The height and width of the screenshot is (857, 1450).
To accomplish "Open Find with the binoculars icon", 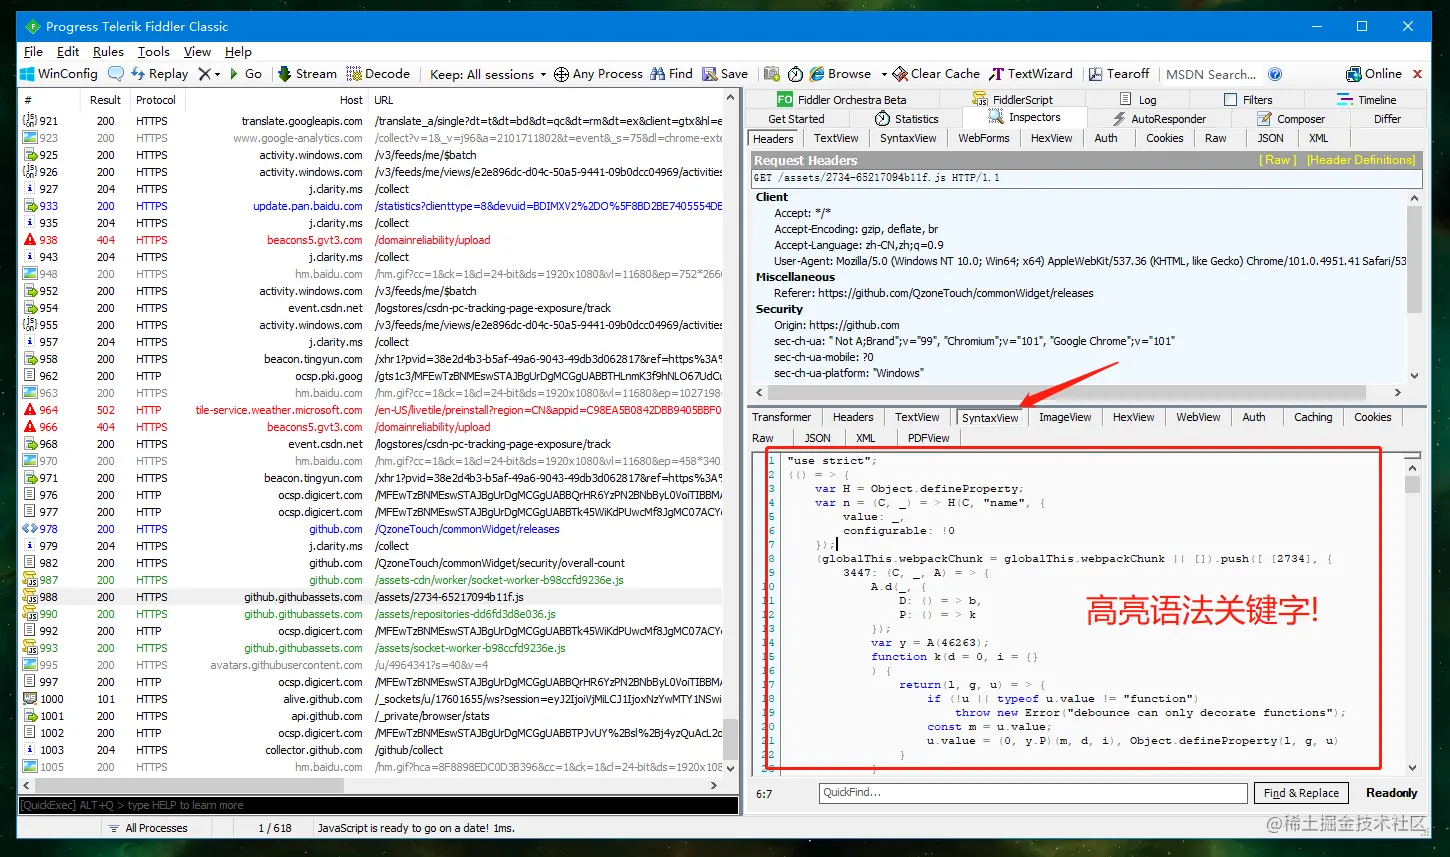I will (x=671, y=74).
